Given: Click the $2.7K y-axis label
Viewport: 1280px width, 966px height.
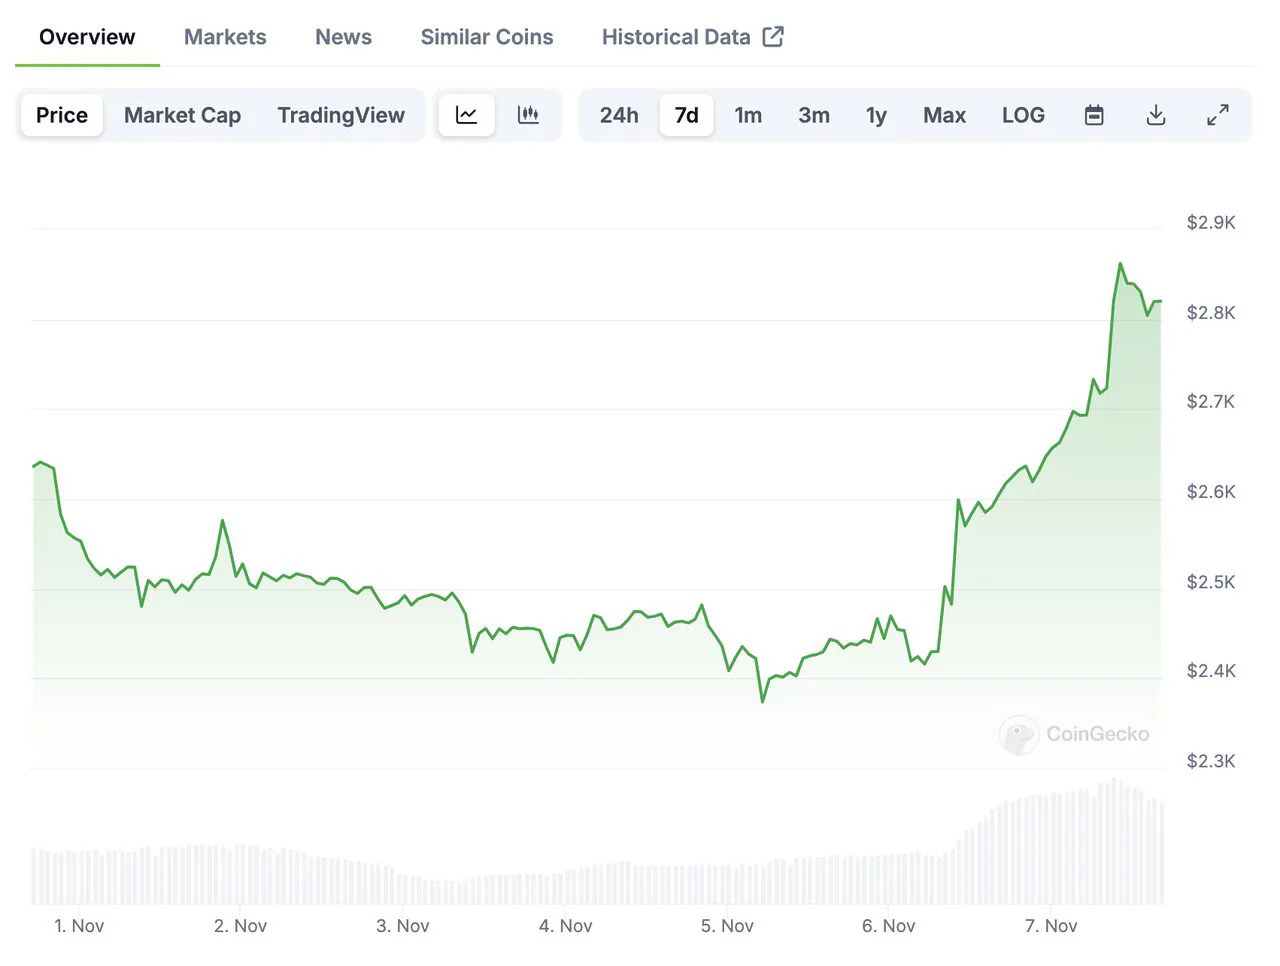Looking at the screenshot, I should pos(1211,401).
